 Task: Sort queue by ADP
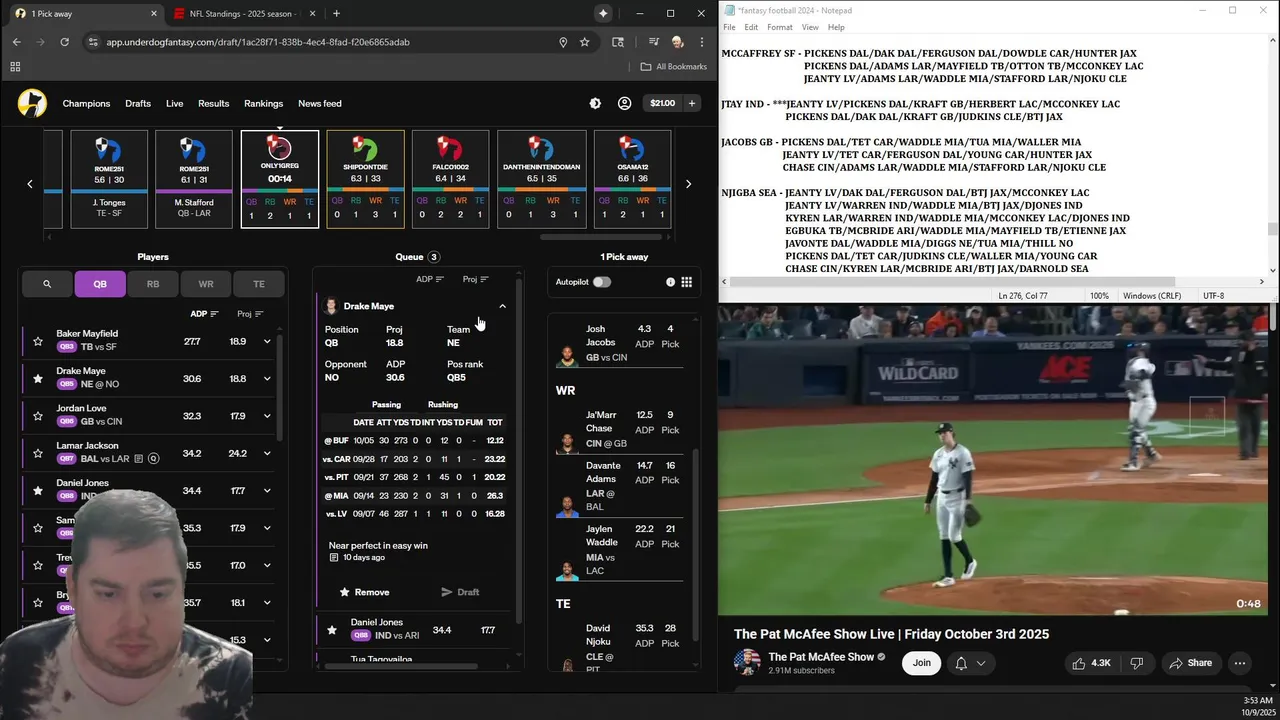coord(430,279)
